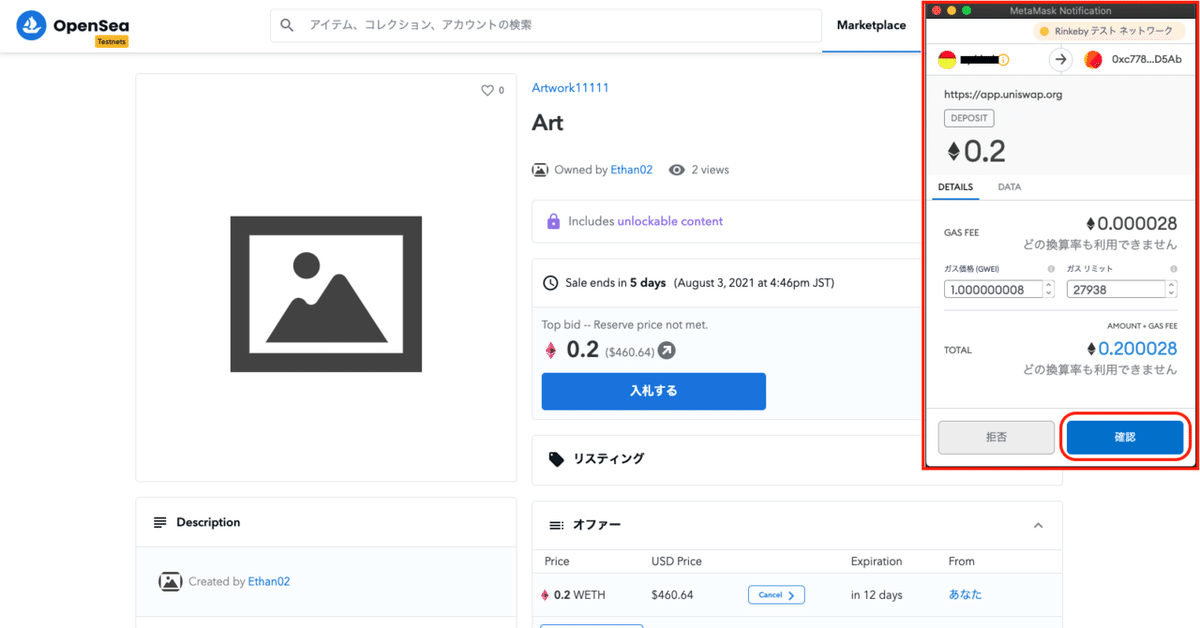Cancel the 0.2 WETH offer
This screenshot has height=628, width=1200.
(x=776, y=595)
